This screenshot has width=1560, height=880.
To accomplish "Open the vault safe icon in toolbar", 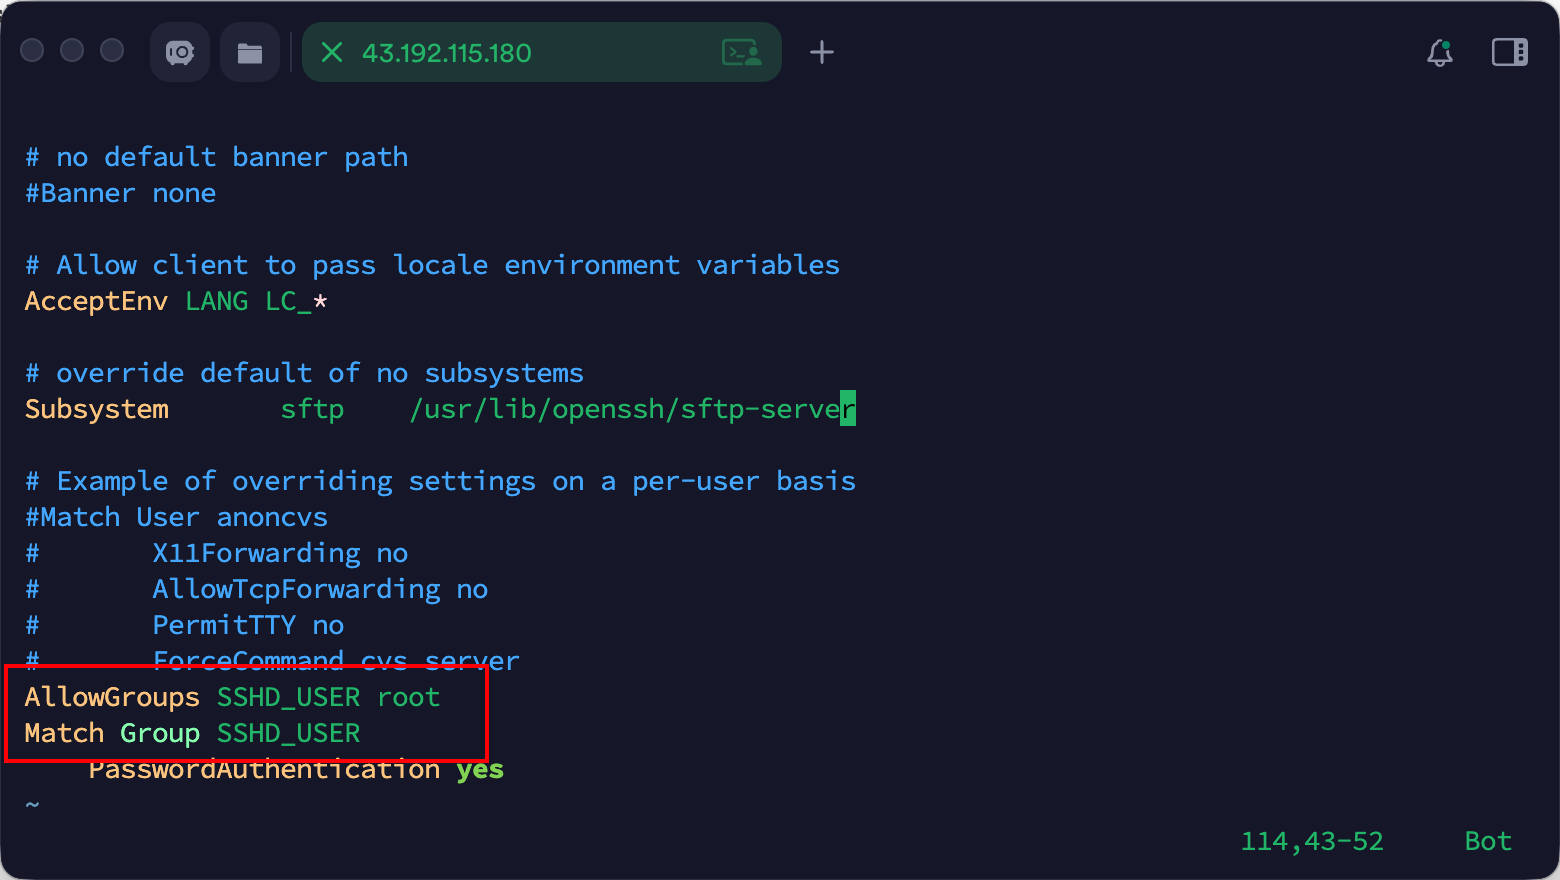I will tap(180, 53).
